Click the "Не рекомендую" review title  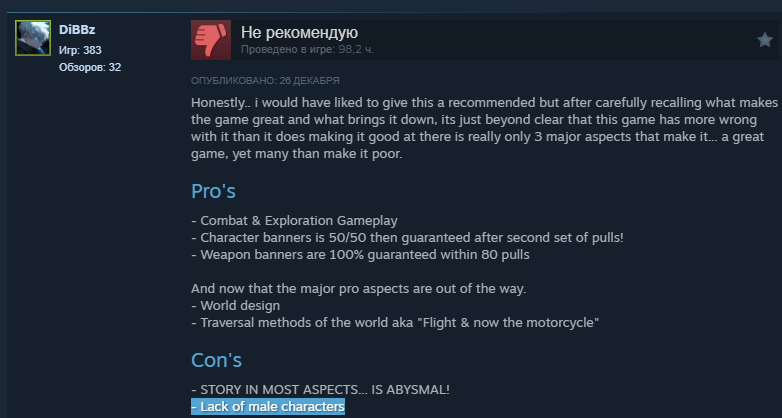point(299,33)
